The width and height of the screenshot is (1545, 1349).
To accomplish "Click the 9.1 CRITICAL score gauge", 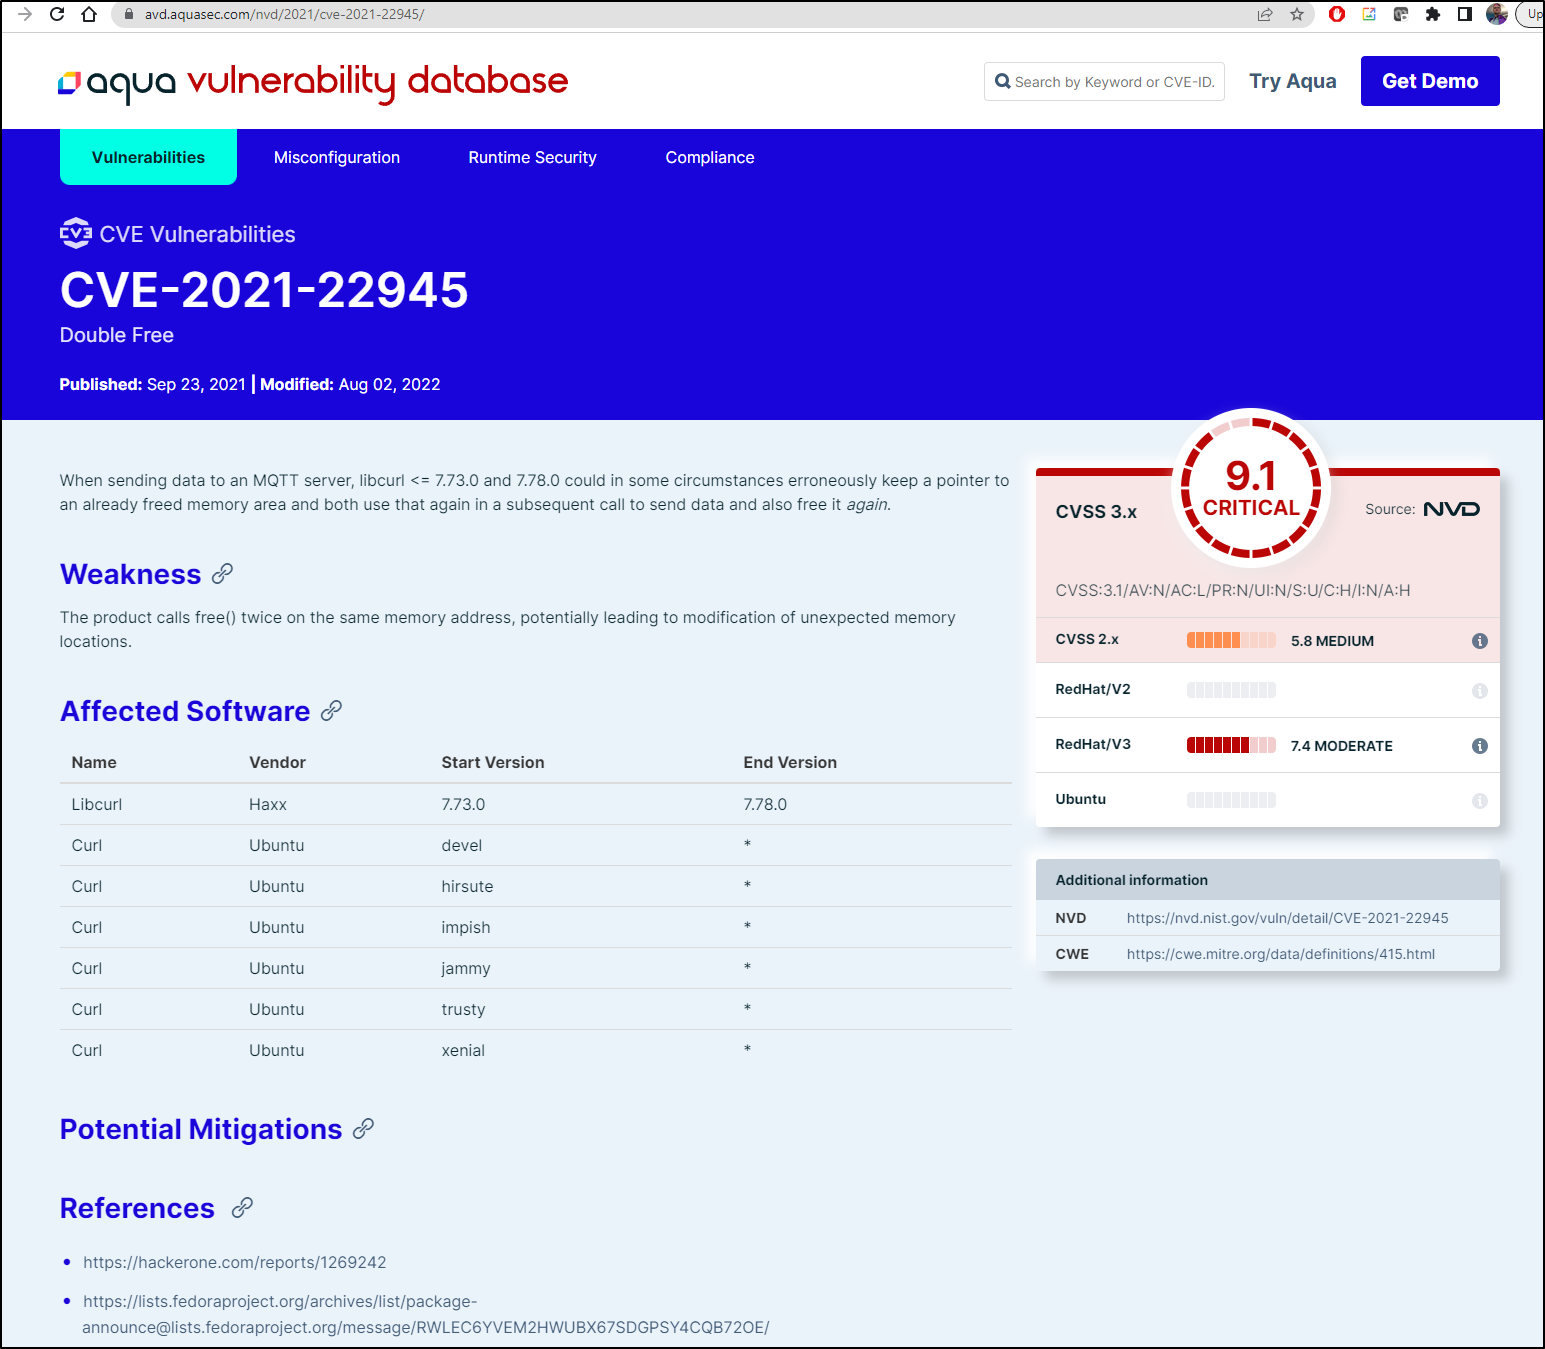I will (1251, 488).
